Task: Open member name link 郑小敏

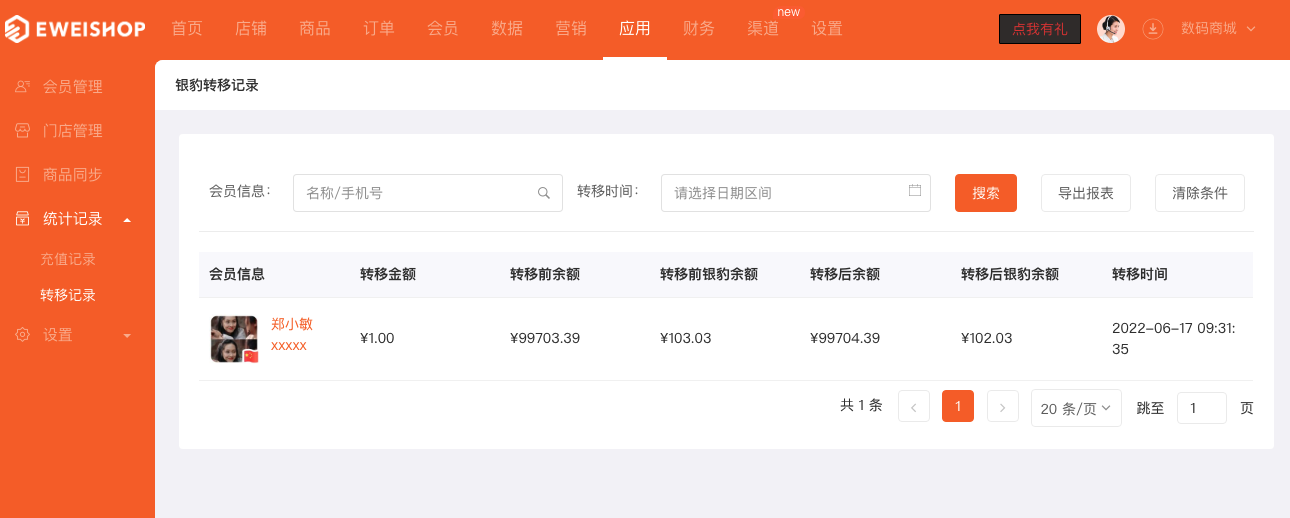Action: 292,324
